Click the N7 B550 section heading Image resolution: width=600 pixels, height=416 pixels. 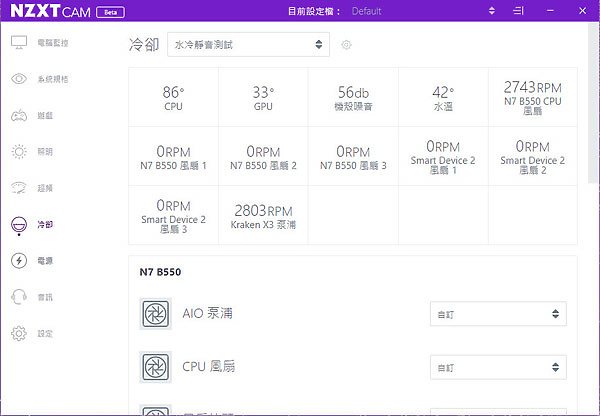(160, 272)
